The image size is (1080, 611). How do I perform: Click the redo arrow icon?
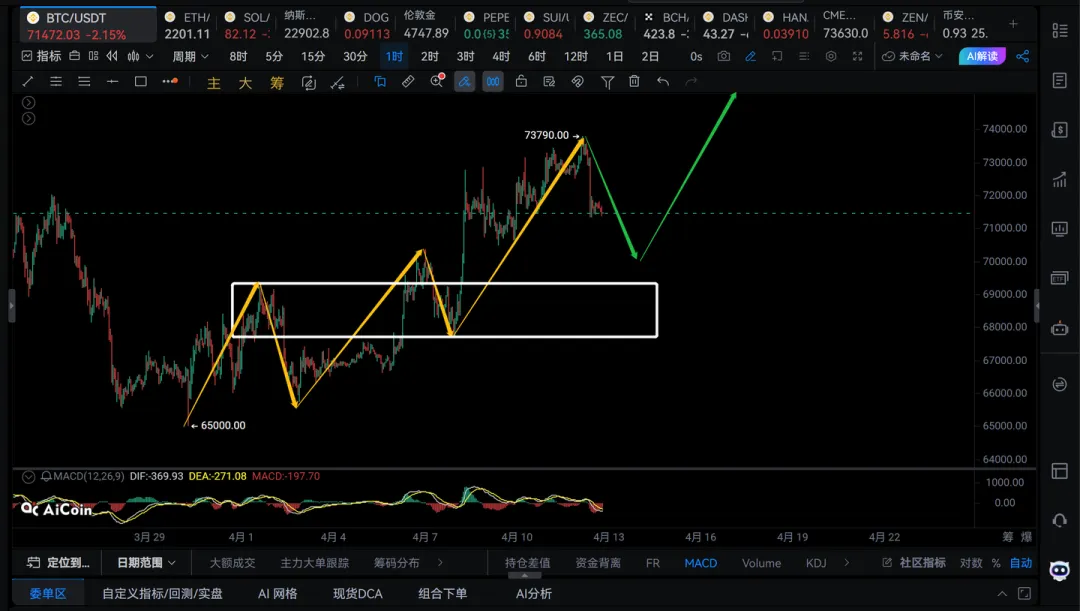[691, 82]
